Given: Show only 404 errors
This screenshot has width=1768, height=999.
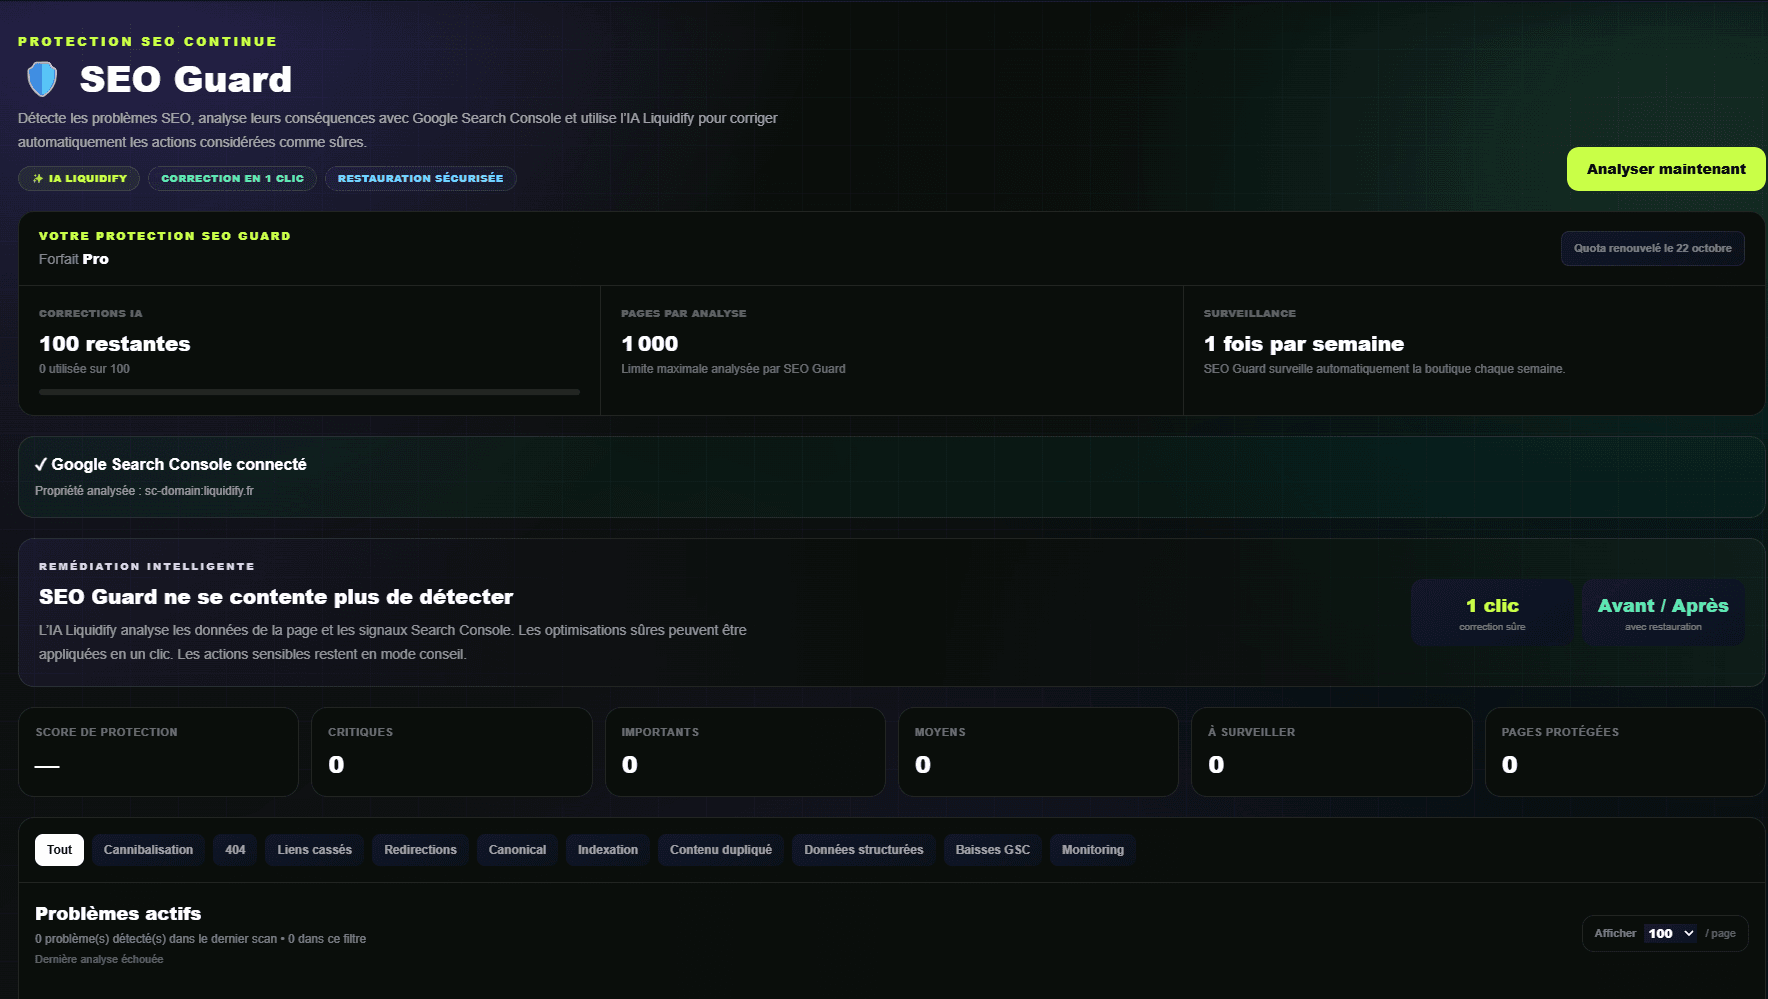Looking at the screenshot, I should click(235, 850).
